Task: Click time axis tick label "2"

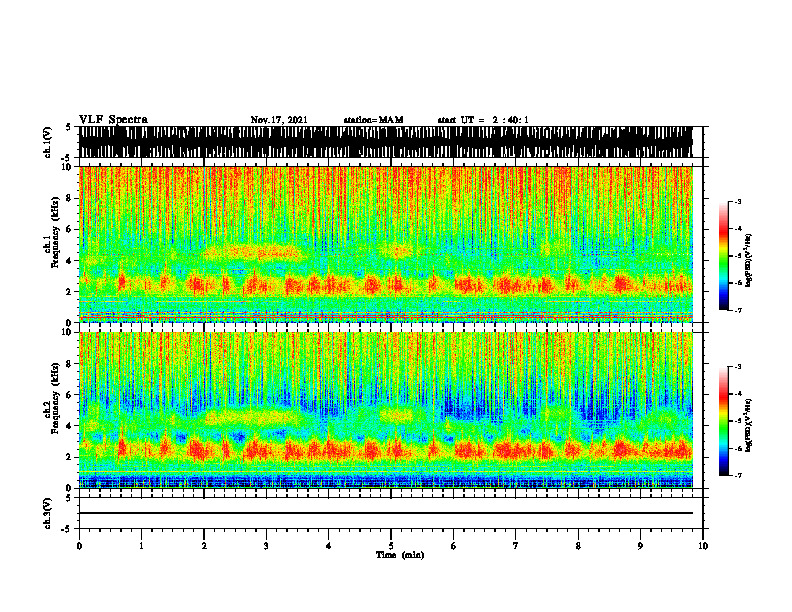Action: point(204,546)
